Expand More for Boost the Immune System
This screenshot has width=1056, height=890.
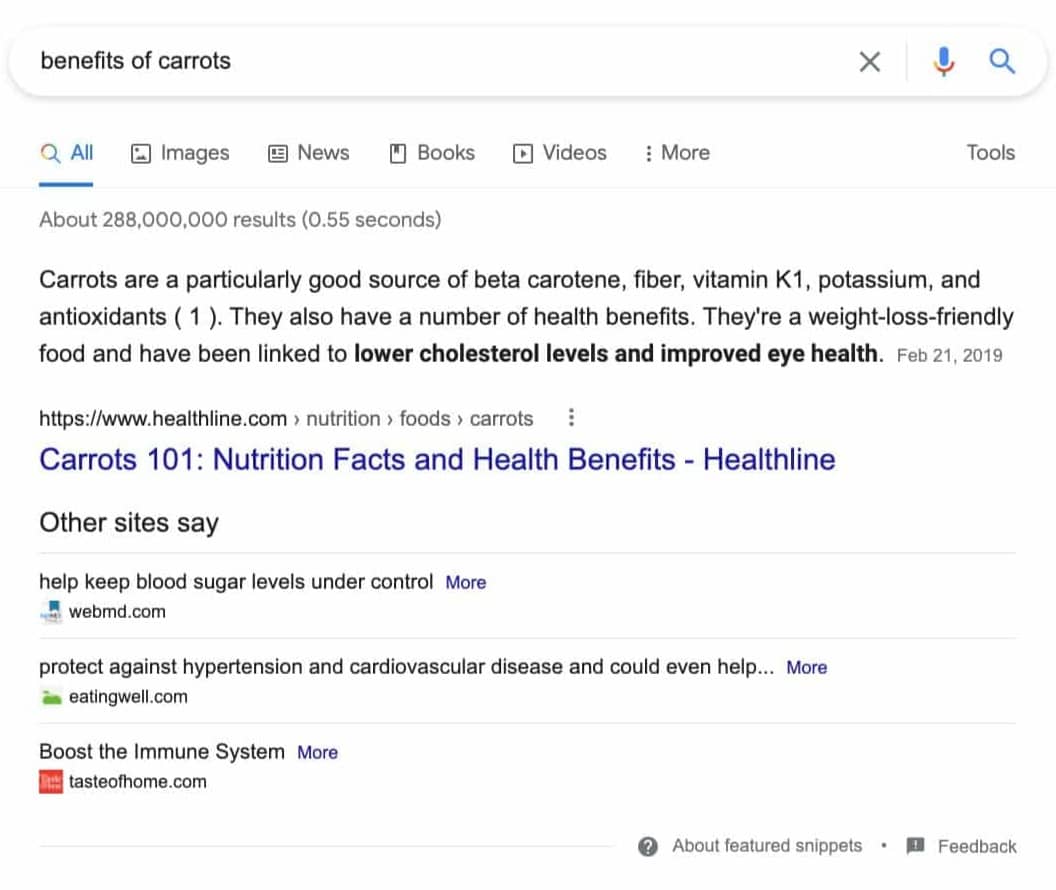317,752
